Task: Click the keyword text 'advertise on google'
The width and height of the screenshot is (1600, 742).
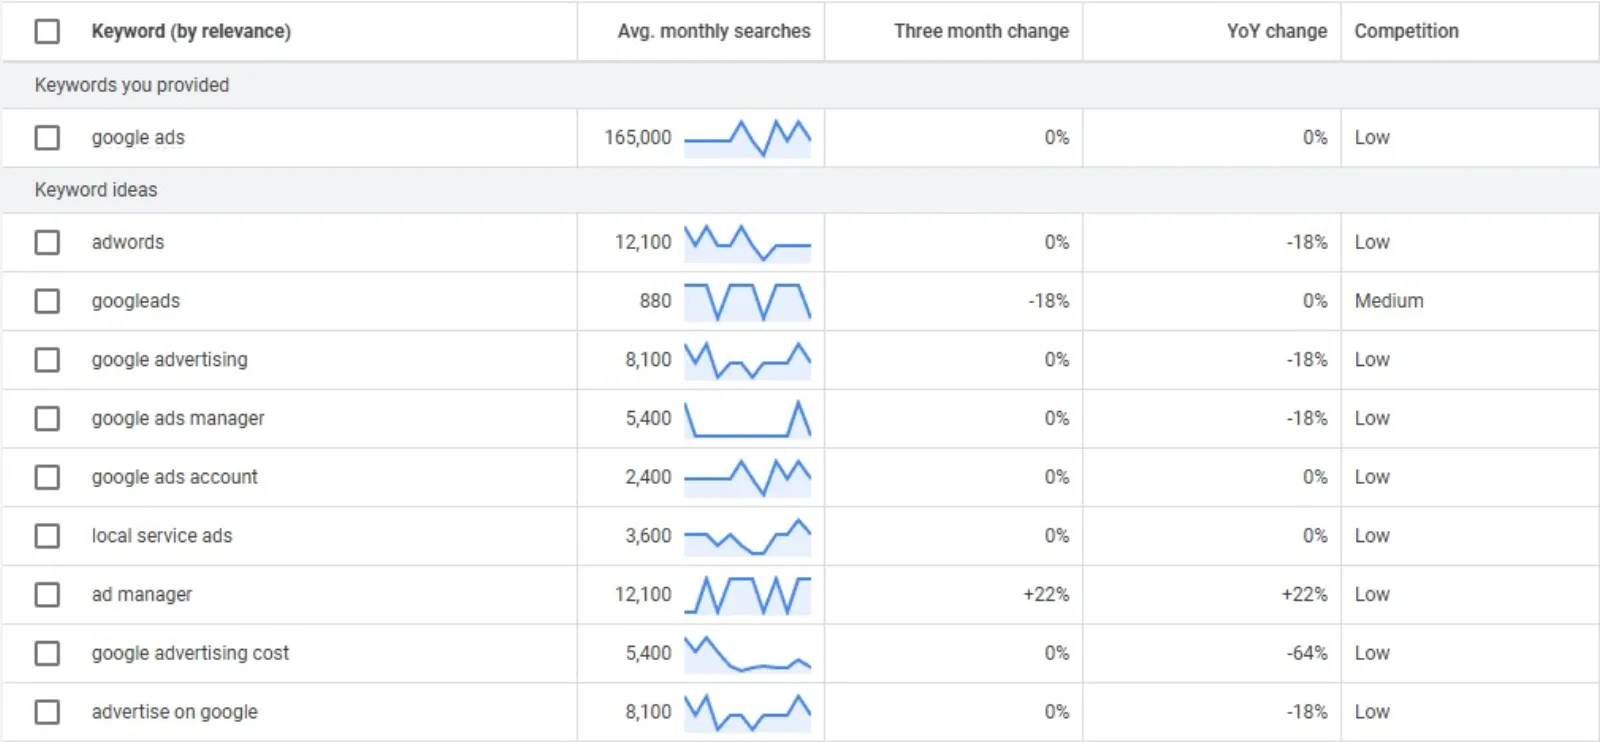Action: tap(175, 712)
